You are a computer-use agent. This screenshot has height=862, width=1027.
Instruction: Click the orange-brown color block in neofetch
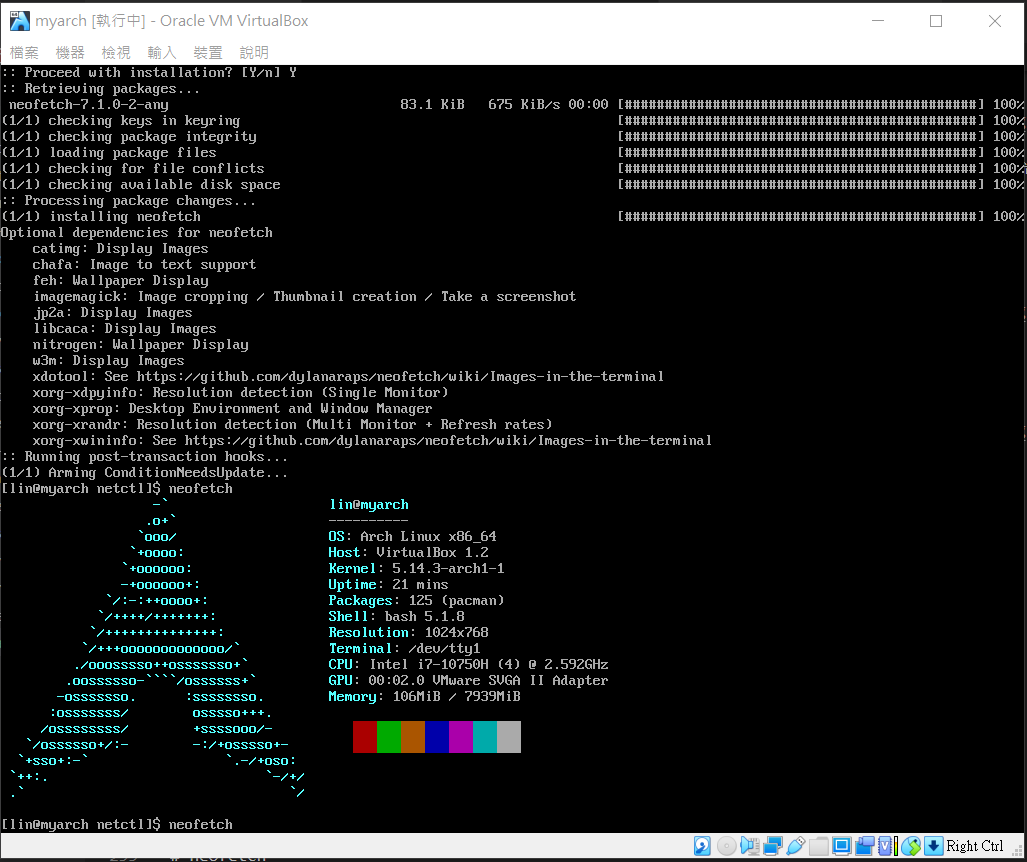413,737
